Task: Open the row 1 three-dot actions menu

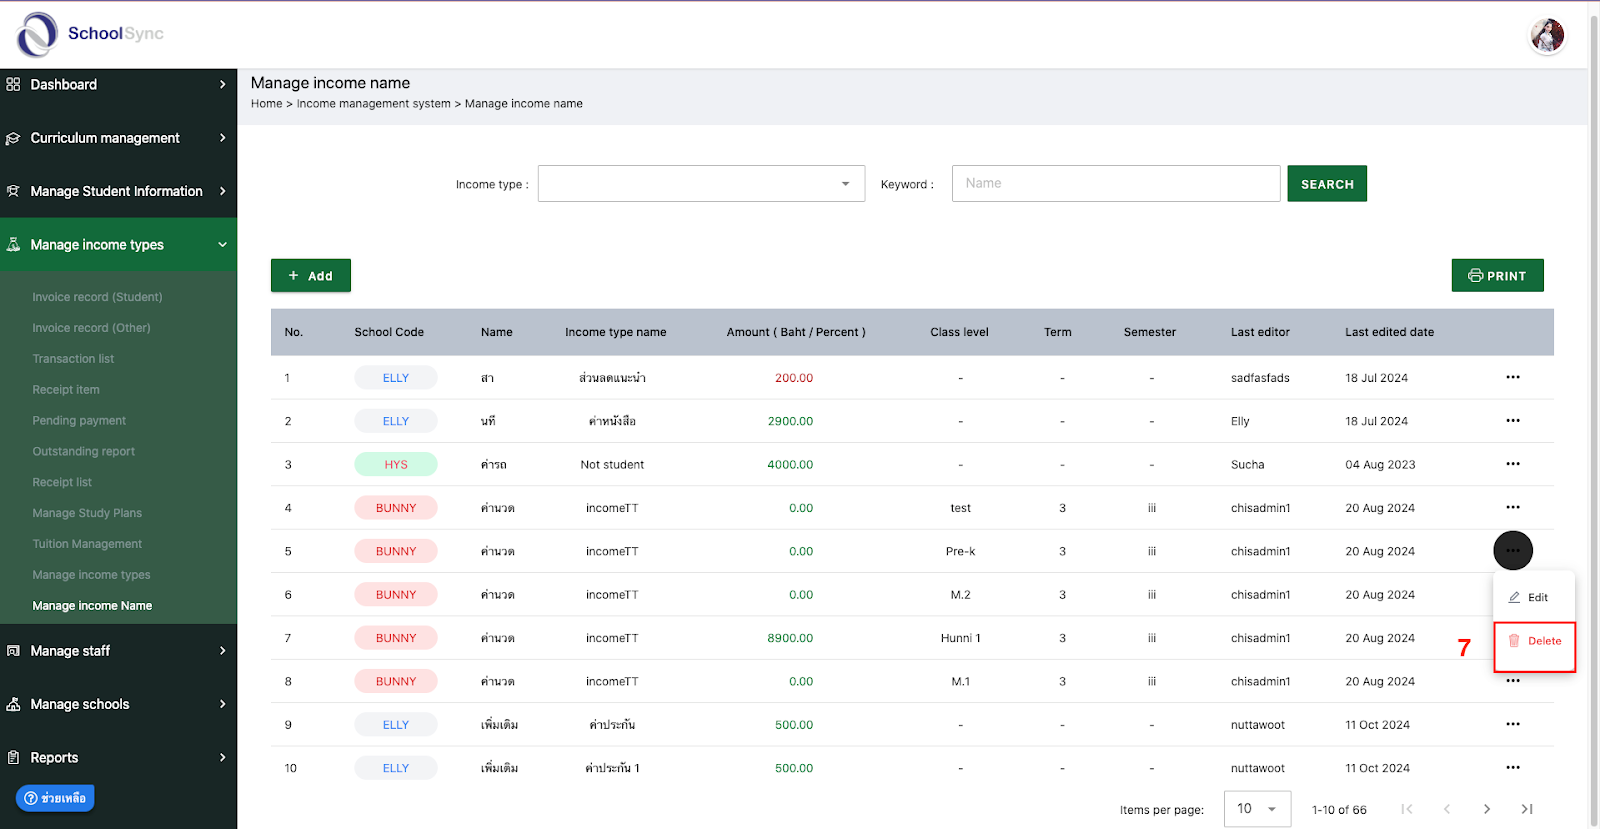Action: click(1513, 377)
